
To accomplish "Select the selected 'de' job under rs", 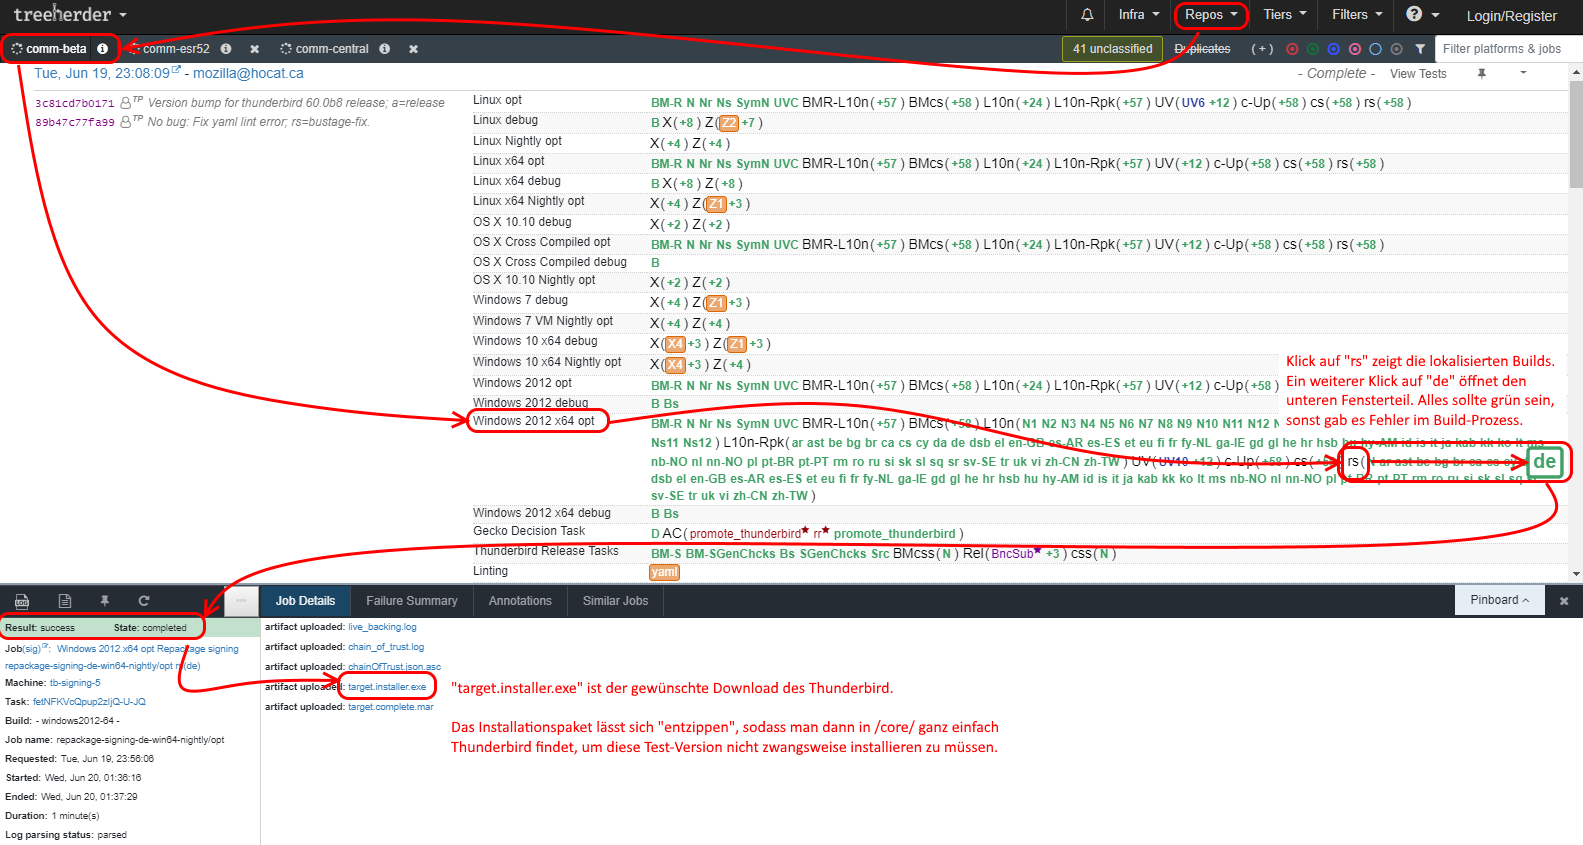I will 1545,461.
